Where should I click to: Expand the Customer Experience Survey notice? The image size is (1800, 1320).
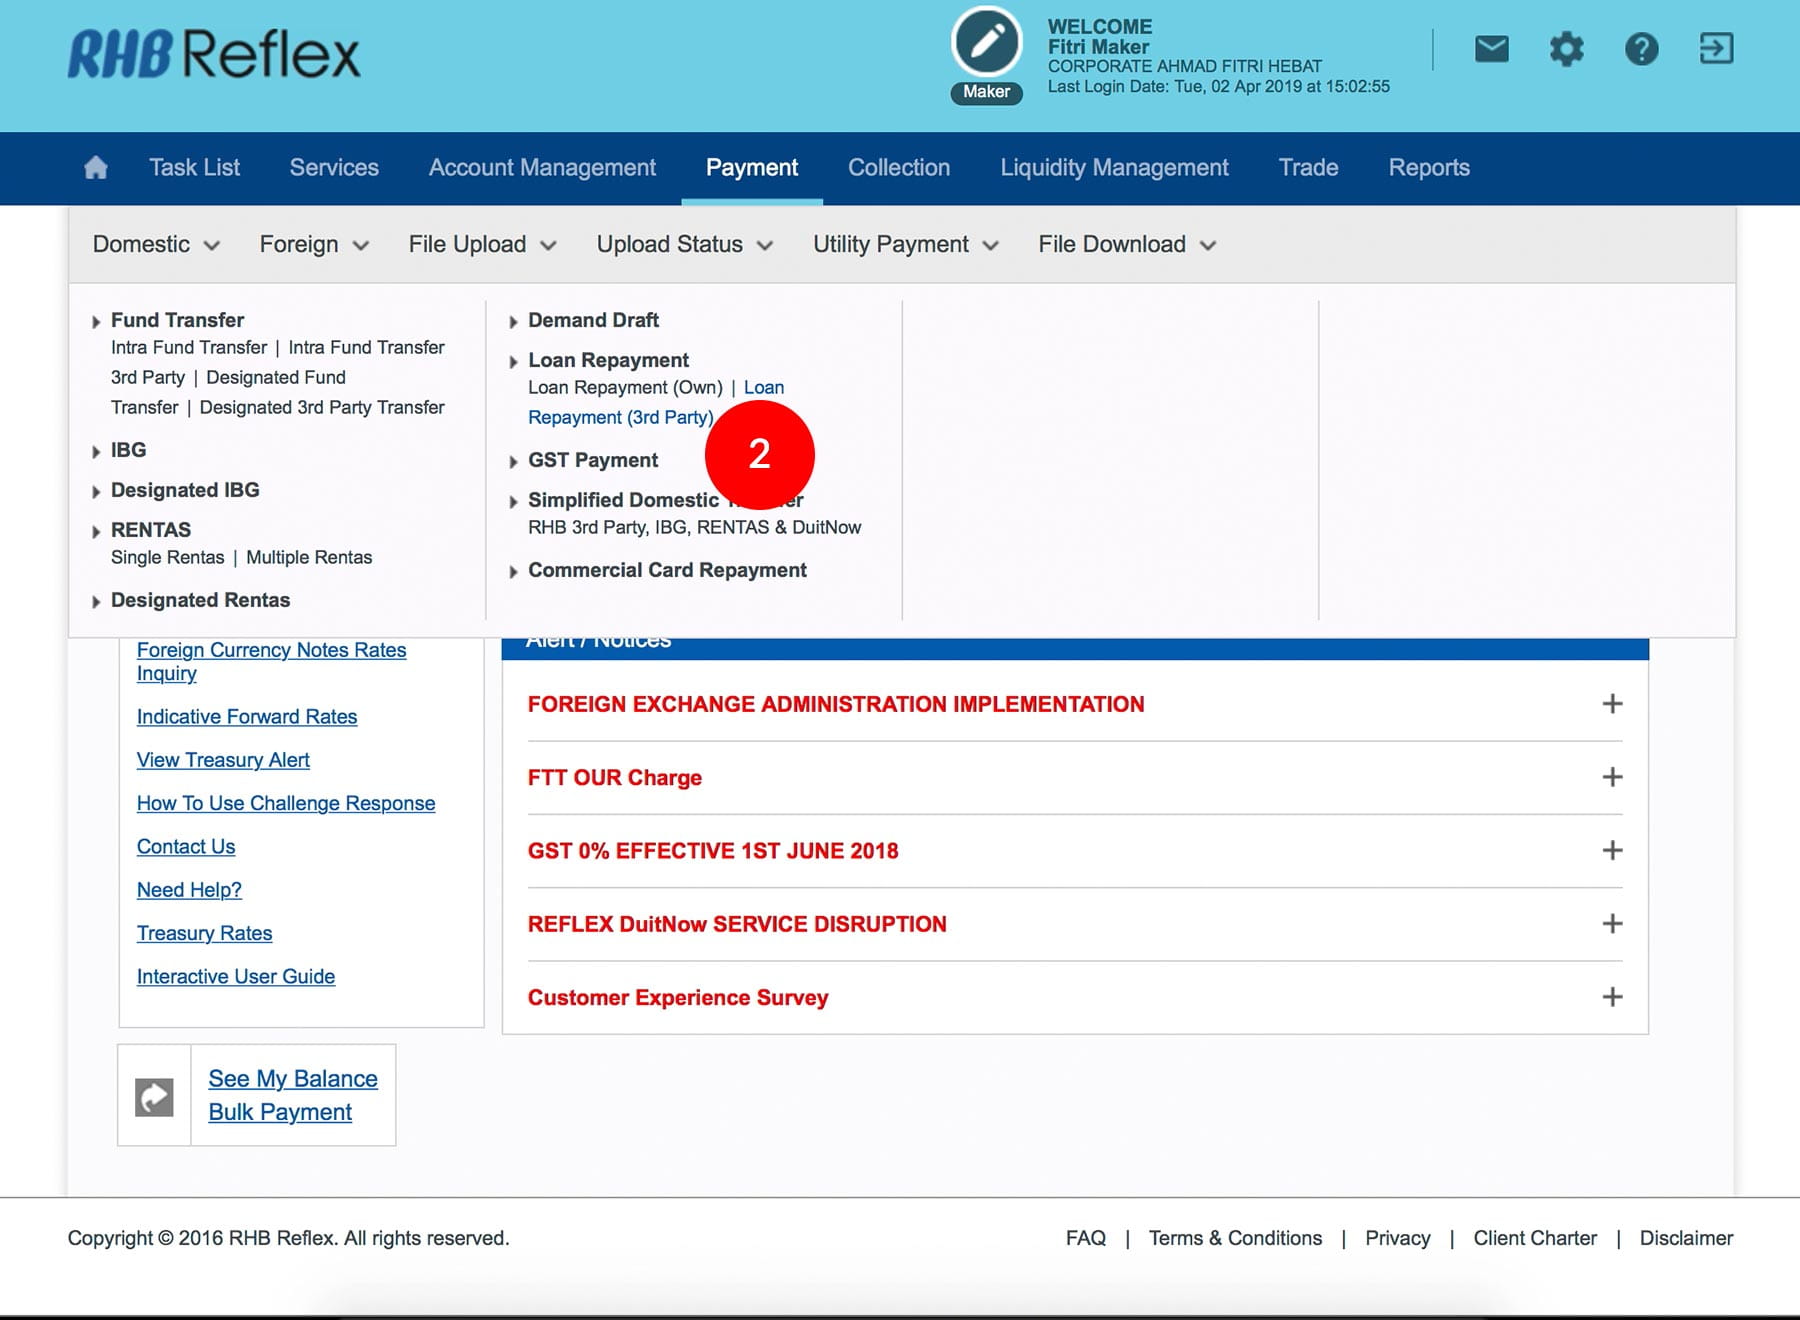coord(1612,997)
